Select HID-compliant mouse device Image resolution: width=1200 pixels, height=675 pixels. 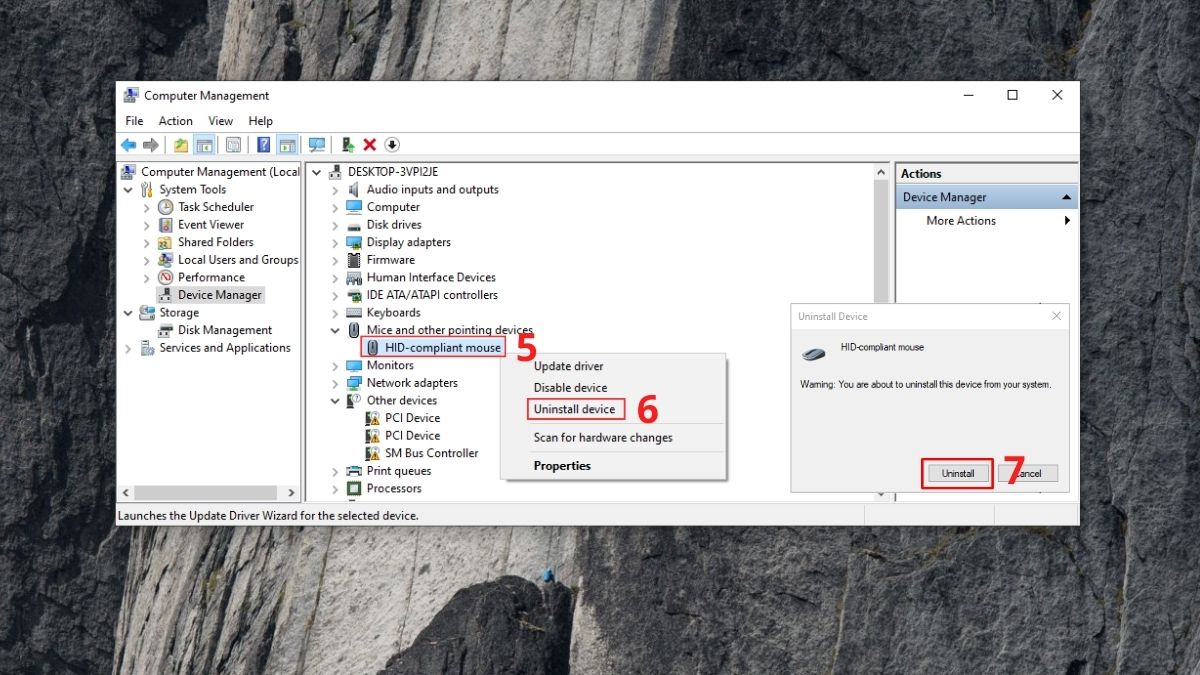click(x=442, y=348)
